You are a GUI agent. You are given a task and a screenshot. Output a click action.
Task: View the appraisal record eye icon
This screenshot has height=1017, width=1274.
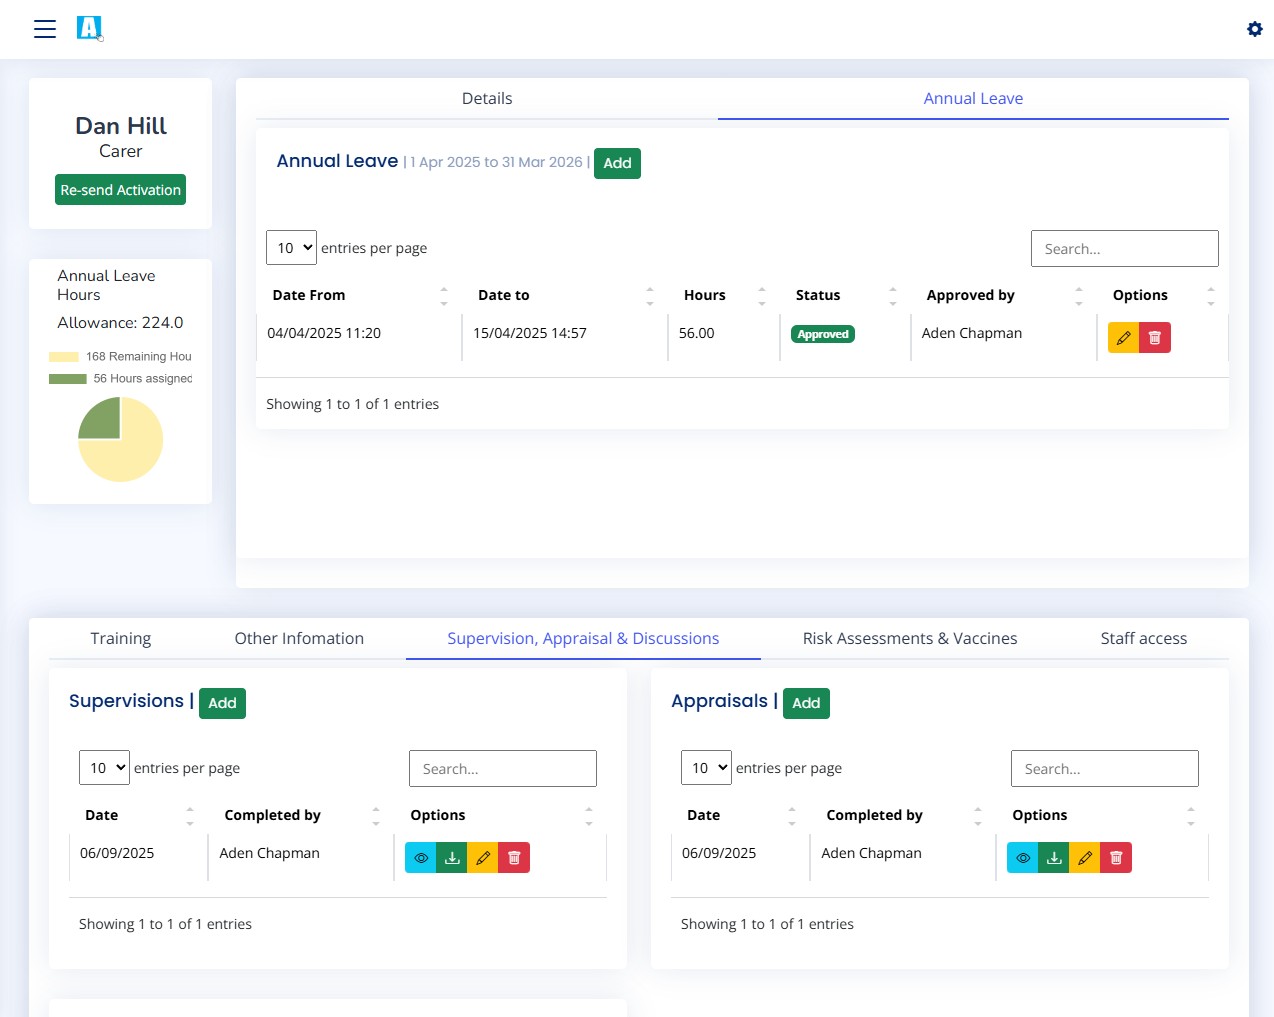point(1023,858)
